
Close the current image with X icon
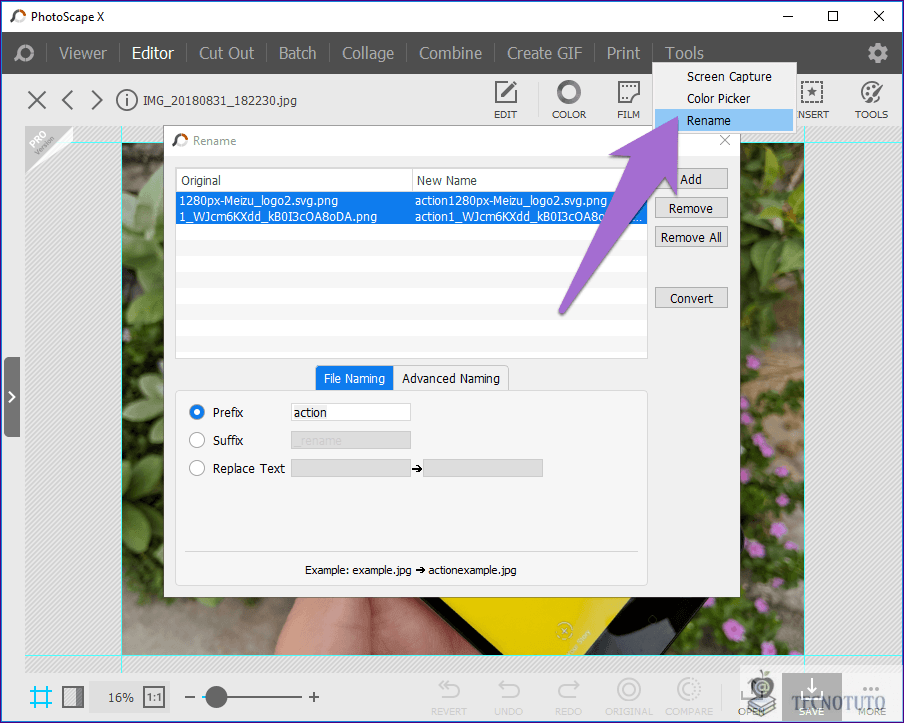pos(37,100)
